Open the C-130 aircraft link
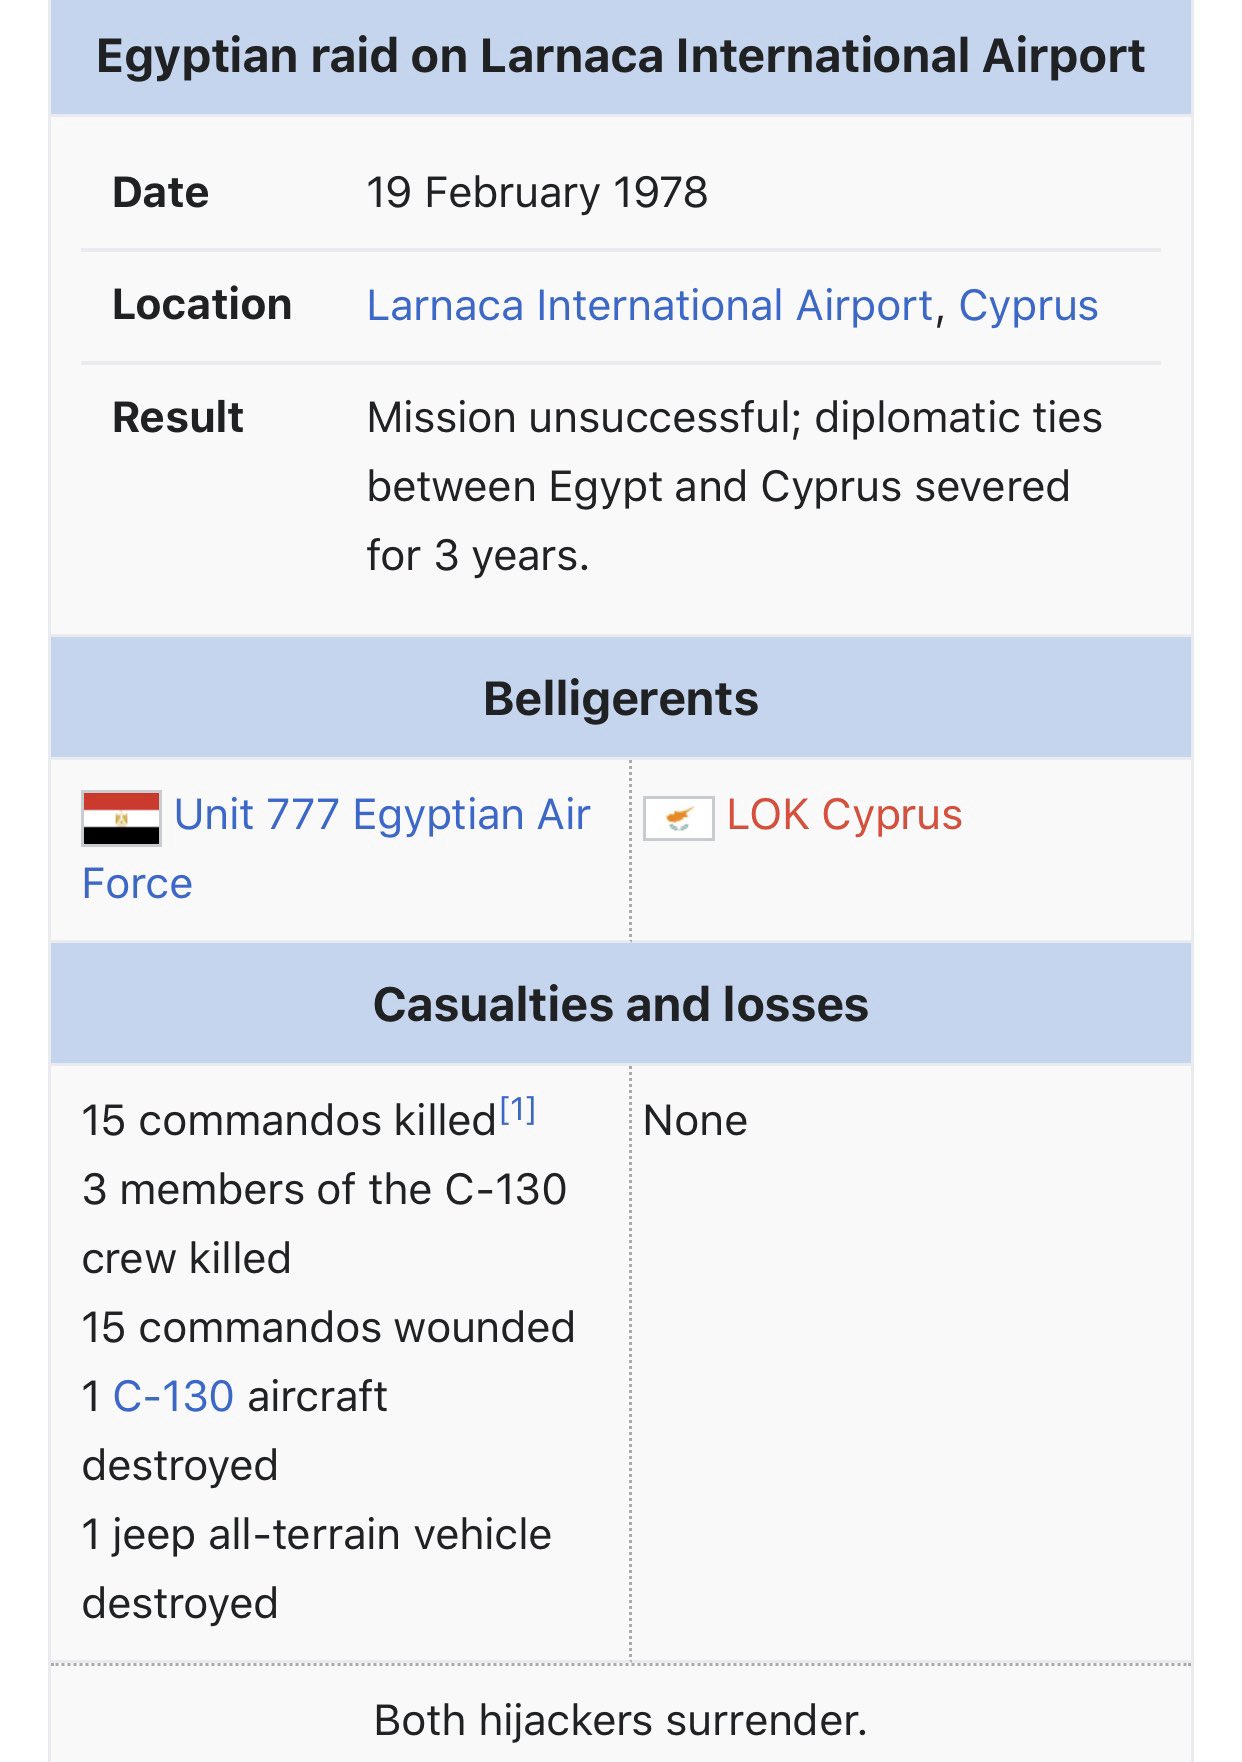Image resolution: width=1242 pixels, height=1762 pixels. click(x=173, y=1396)
